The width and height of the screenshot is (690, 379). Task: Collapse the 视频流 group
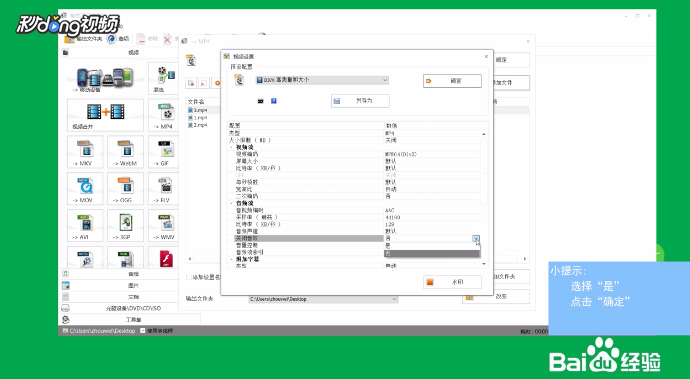coord(231,147)
